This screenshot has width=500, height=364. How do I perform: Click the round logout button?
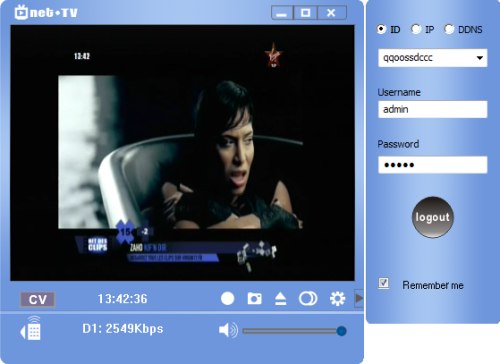point(433,217)
